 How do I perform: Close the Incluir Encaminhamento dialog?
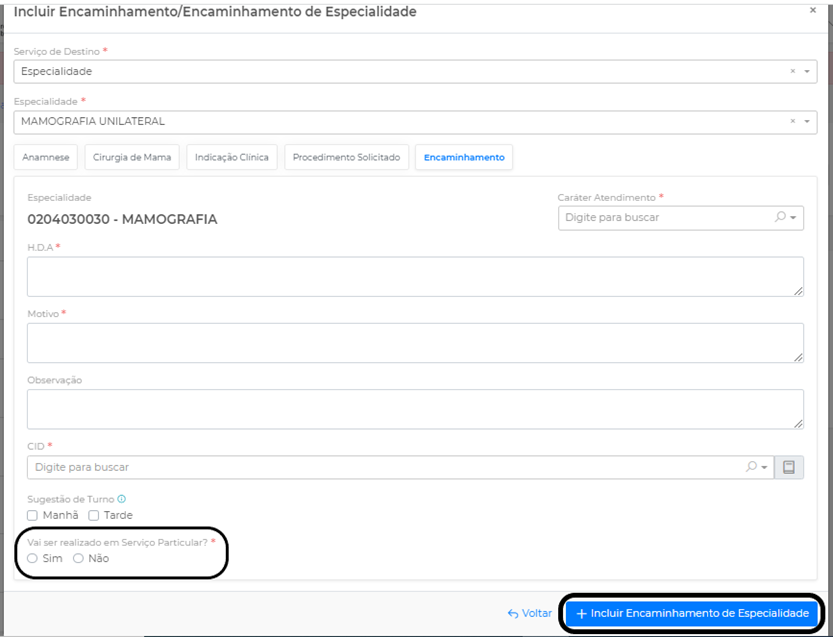point(812,10)
